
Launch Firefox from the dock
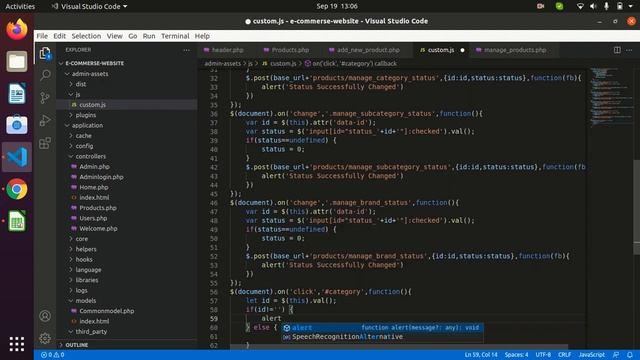(17, 29)
